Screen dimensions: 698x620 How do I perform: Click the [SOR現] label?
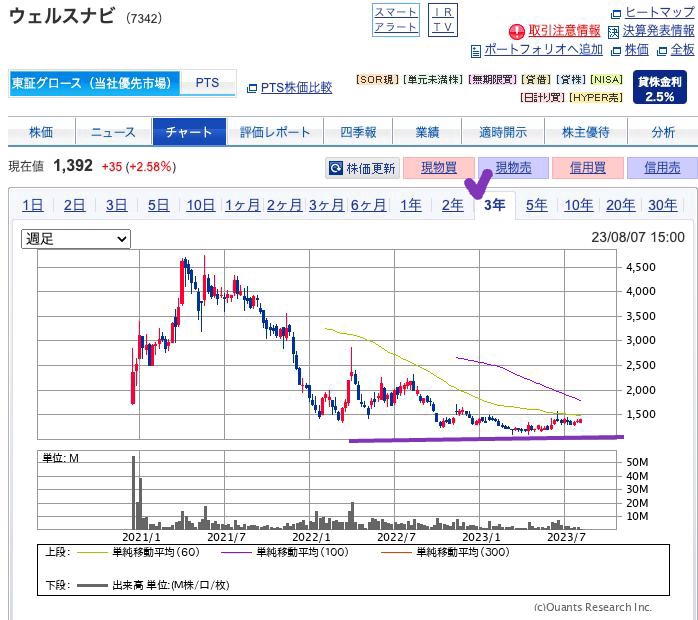coord(377,80)
